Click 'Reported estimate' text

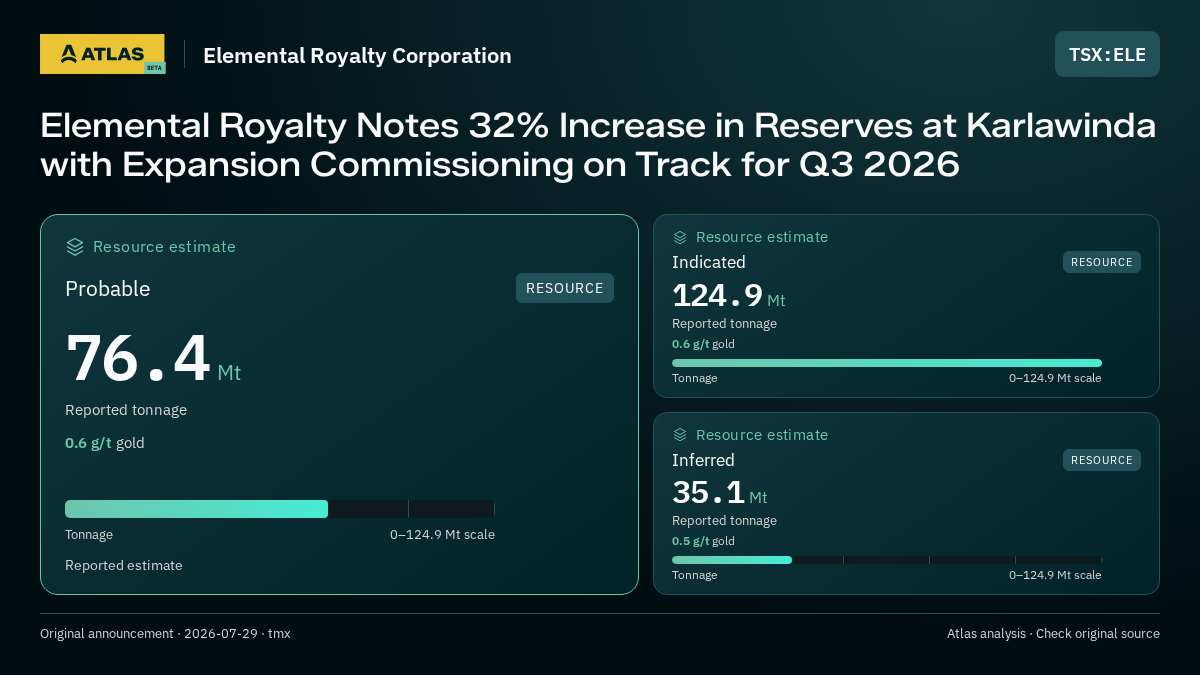[x=124, y=565]
